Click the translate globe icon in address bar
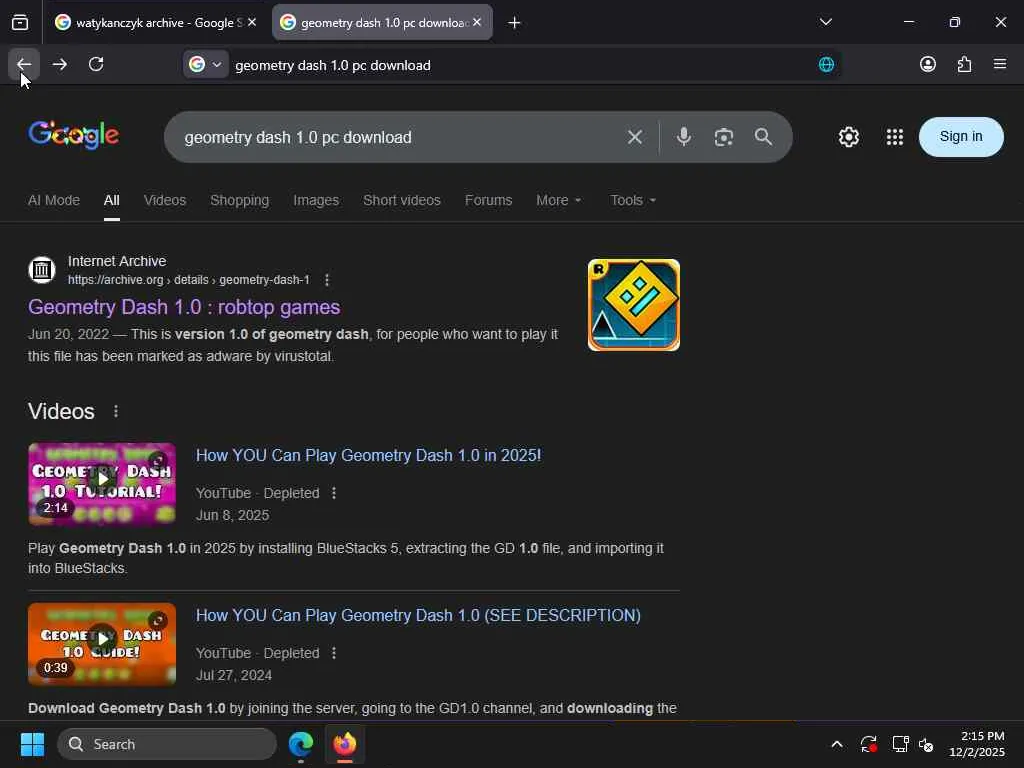 coord(826,65)
